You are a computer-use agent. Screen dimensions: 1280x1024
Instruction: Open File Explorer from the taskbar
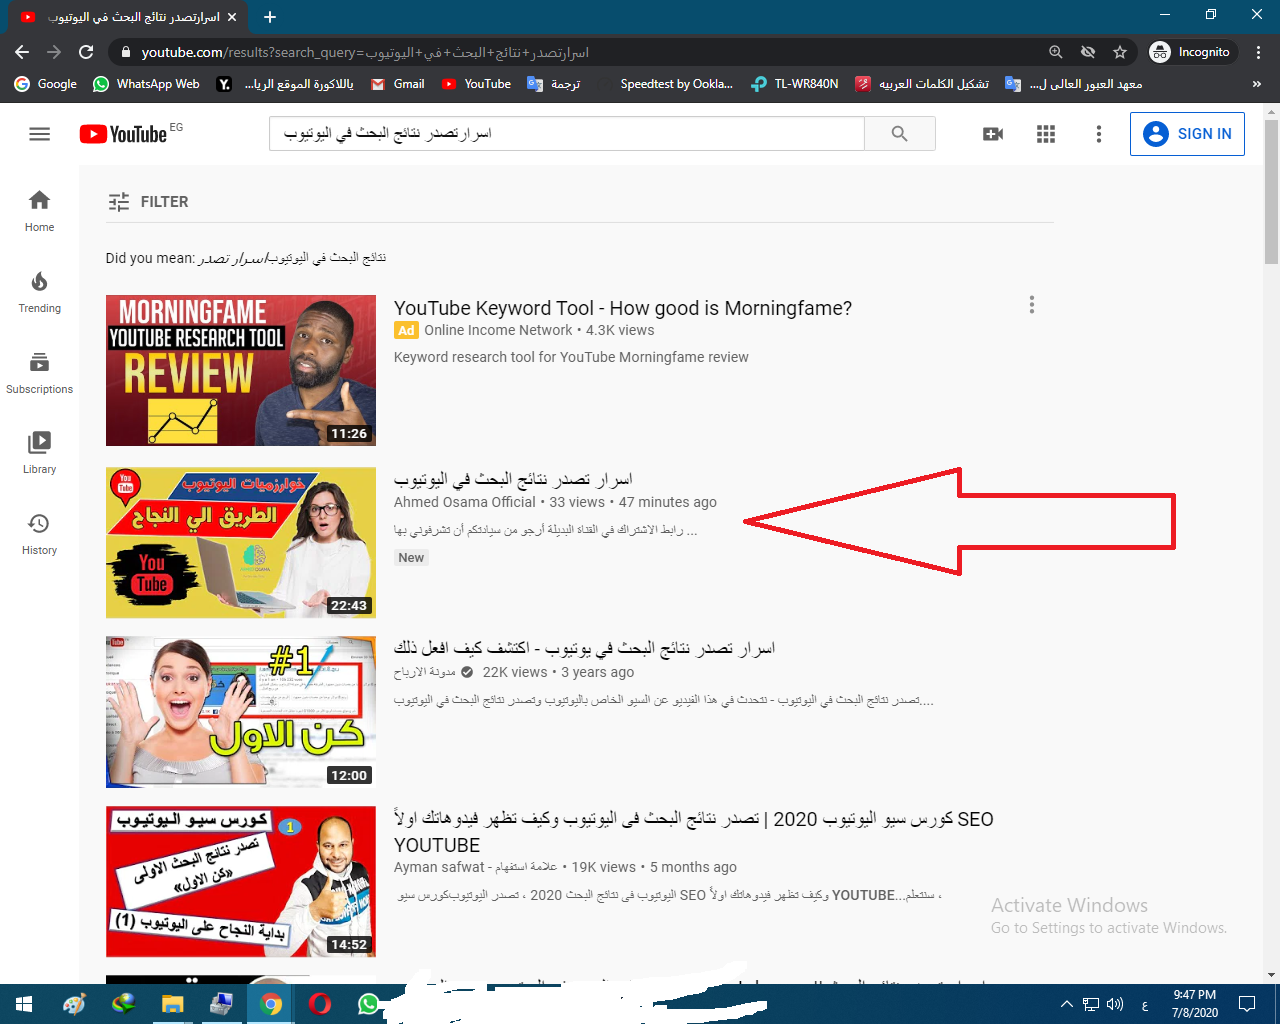[172, 1004]
